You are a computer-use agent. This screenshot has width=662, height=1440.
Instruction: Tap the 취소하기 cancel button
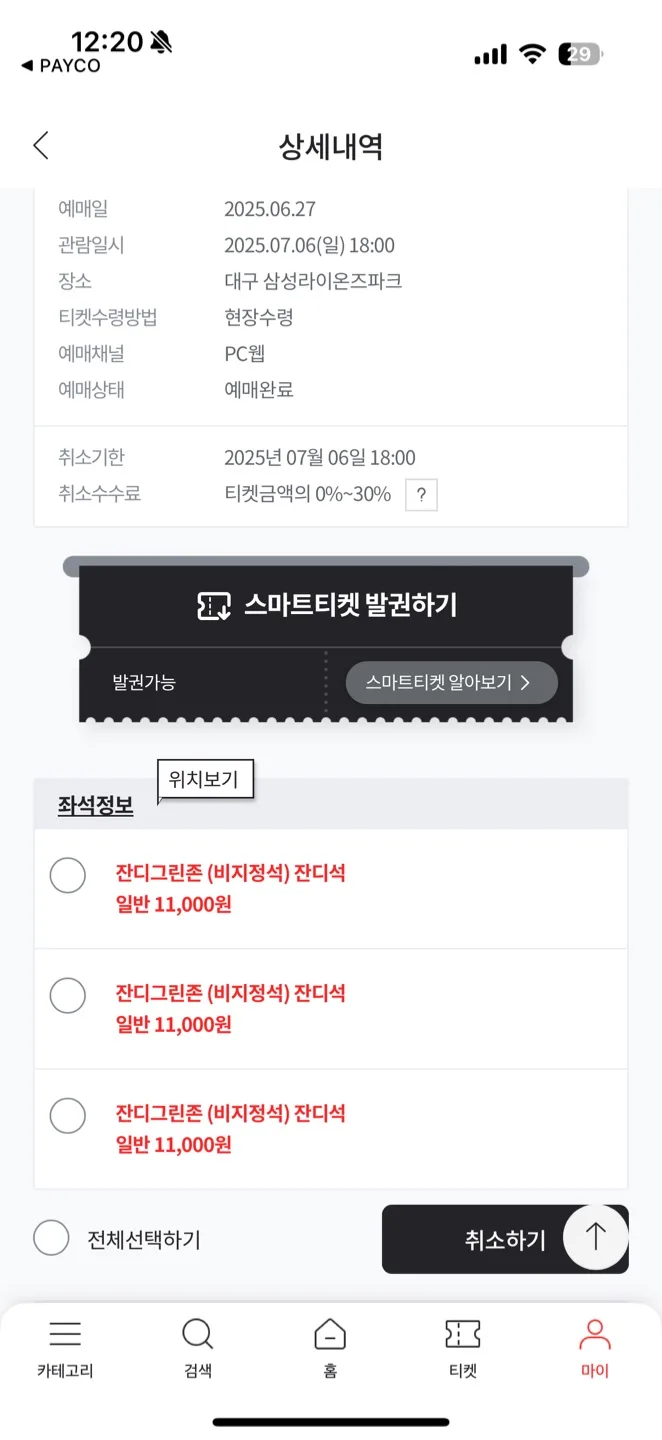(505, 1239)
